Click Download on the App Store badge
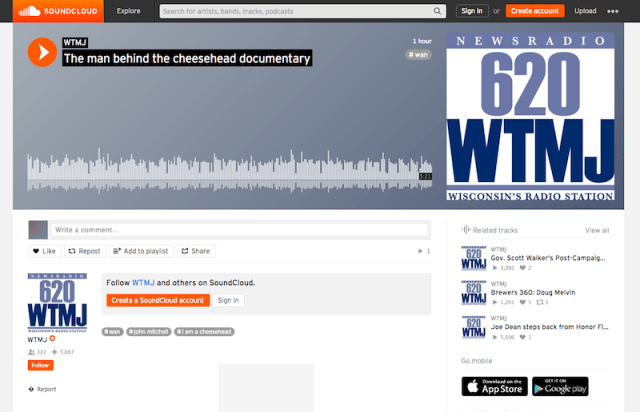 click(x=495, y=386)
